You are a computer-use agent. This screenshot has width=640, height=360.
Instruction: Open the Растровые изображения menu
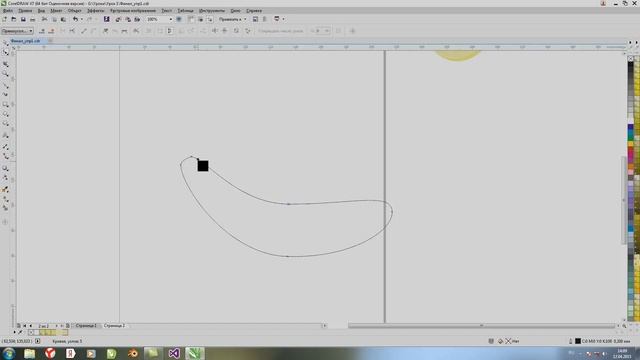133,11
